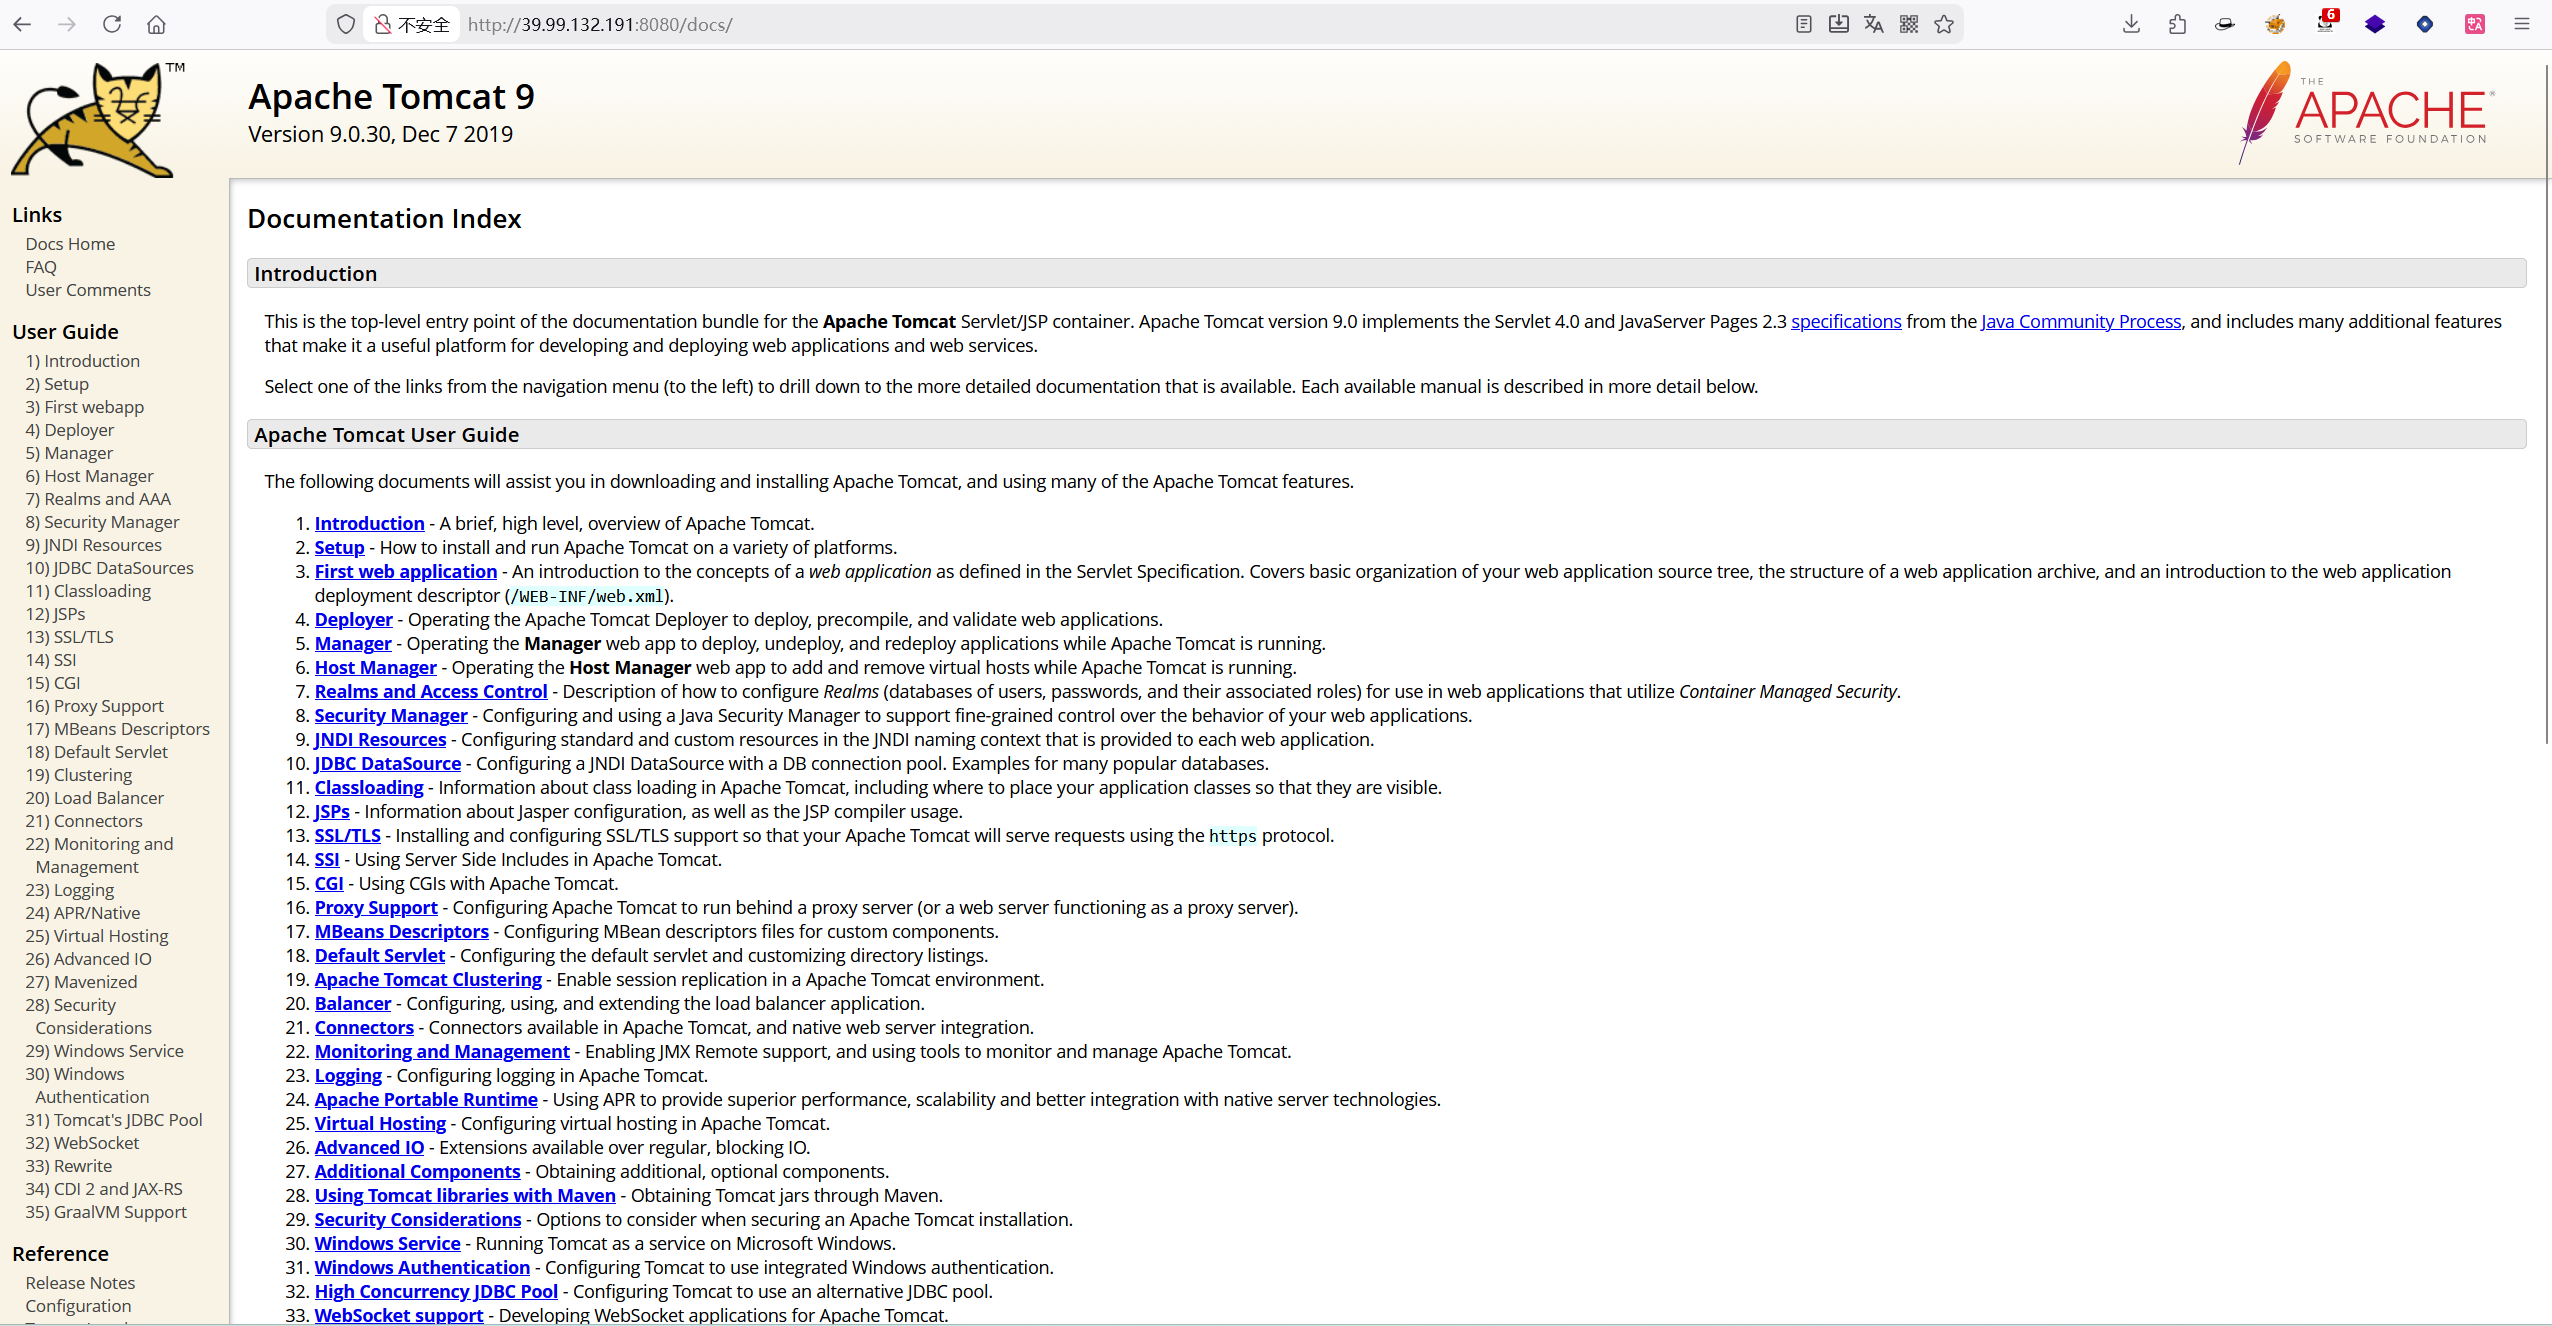Screen dimensions: 2552x1326
Task: Open sidebar item 13) SSL/TLS
Action: pyautogui.click(x=69, y=637)
